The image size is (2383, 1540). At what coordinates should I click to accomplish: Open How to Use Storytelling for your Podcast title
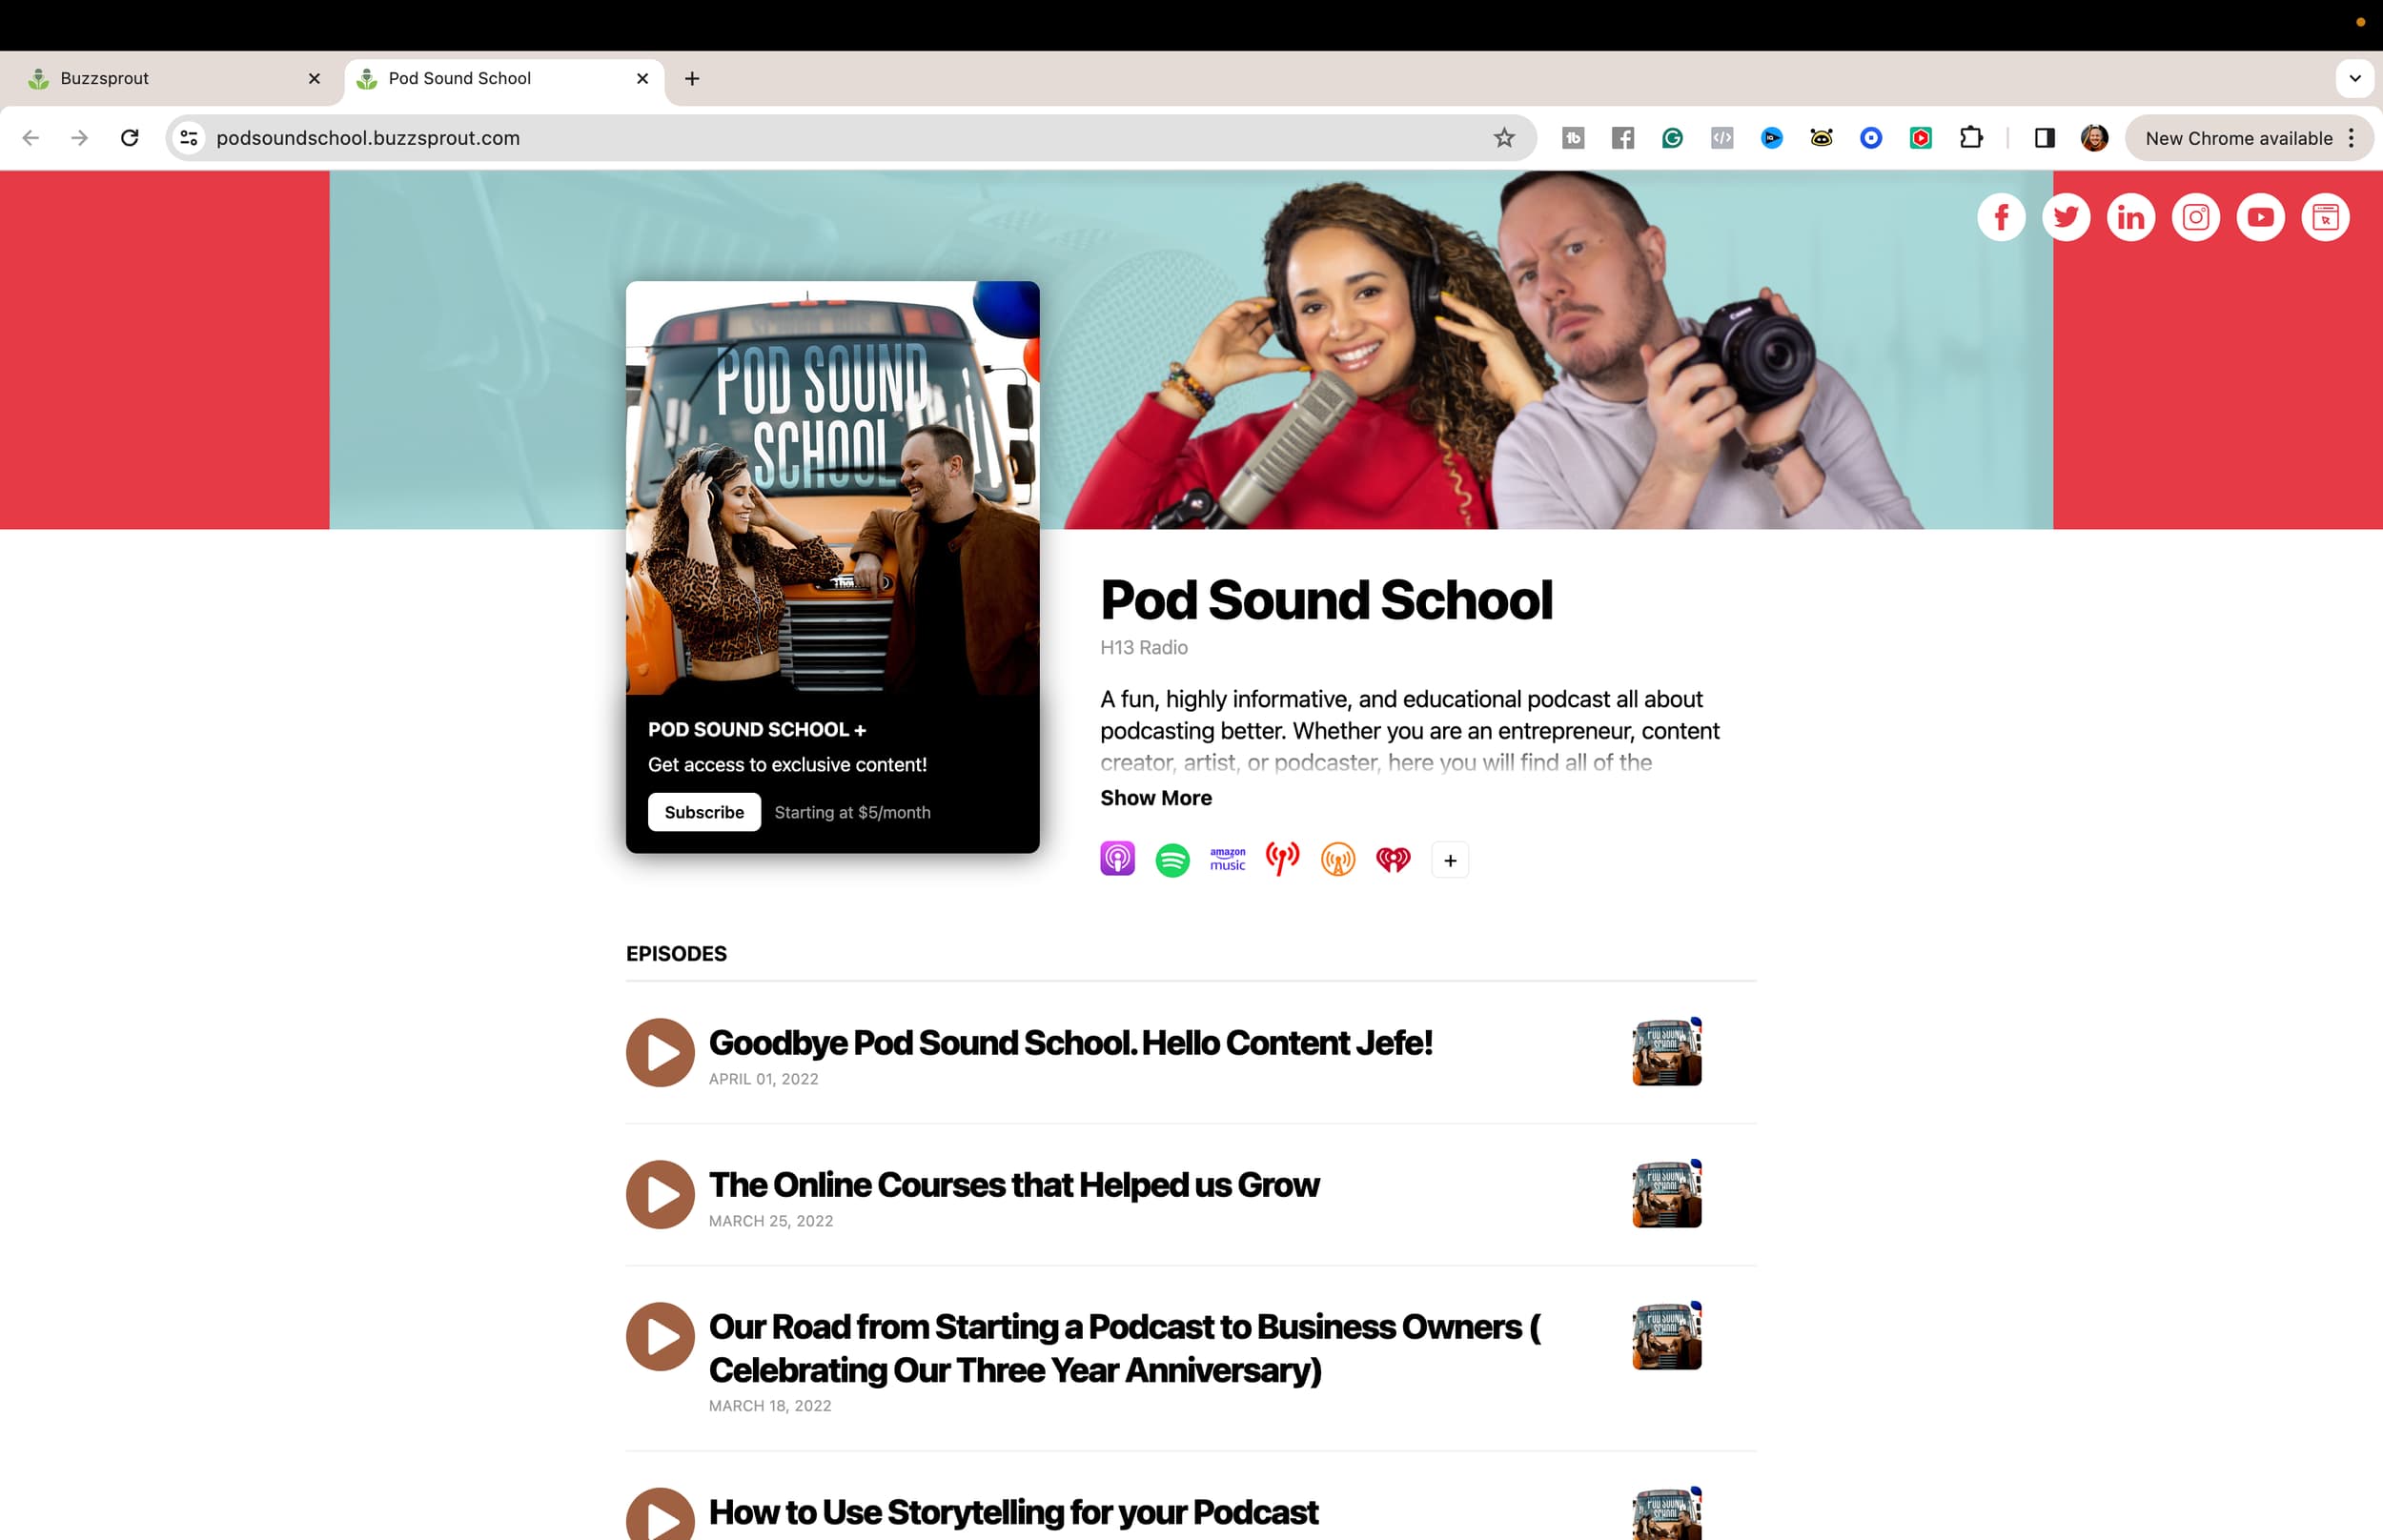click(x=1013, y=1512)
